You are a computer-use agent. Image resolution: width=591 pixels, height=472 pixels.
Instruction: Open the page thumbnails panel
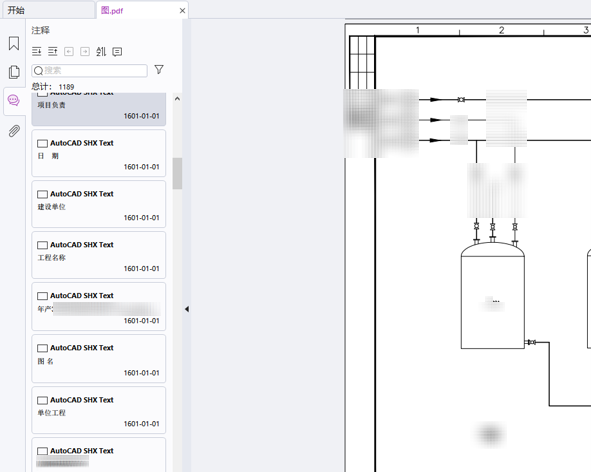pyautogui.click(x=14, y=72)
